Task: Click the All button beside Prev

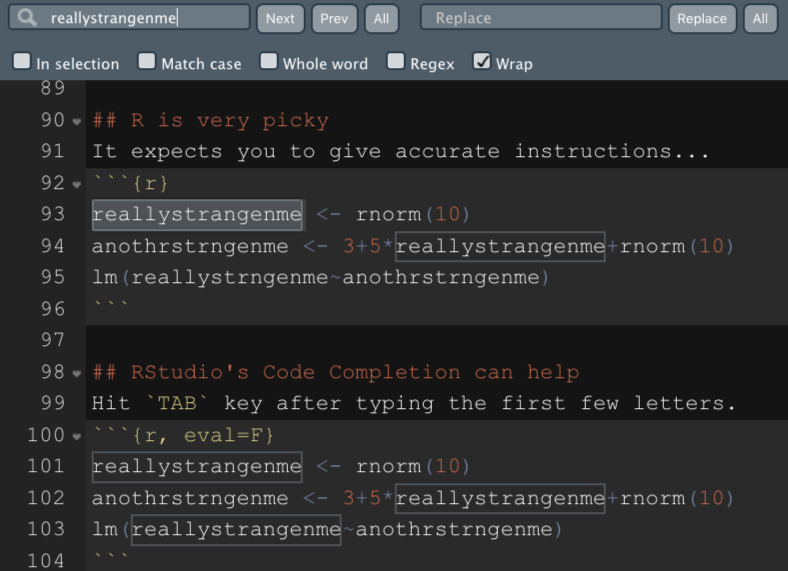Action: point(381,18)
